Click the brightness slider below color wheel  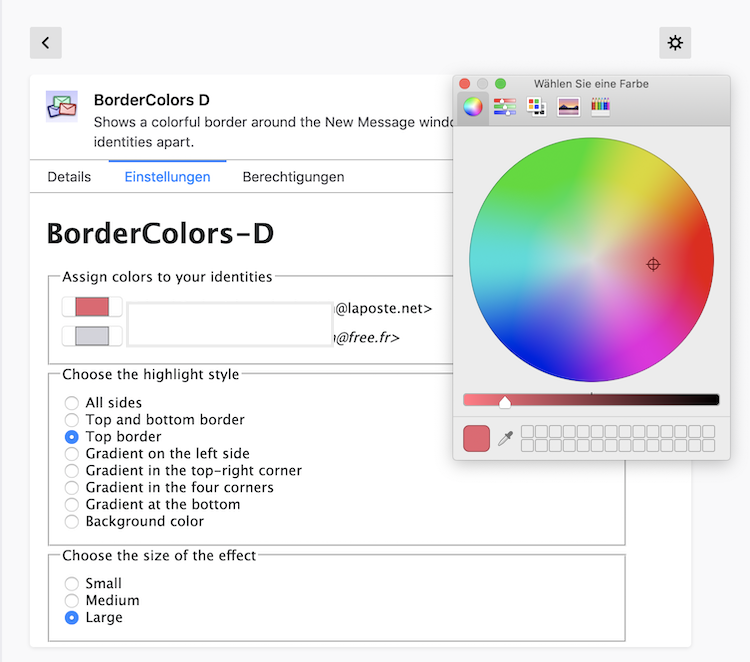coord(590,400)
